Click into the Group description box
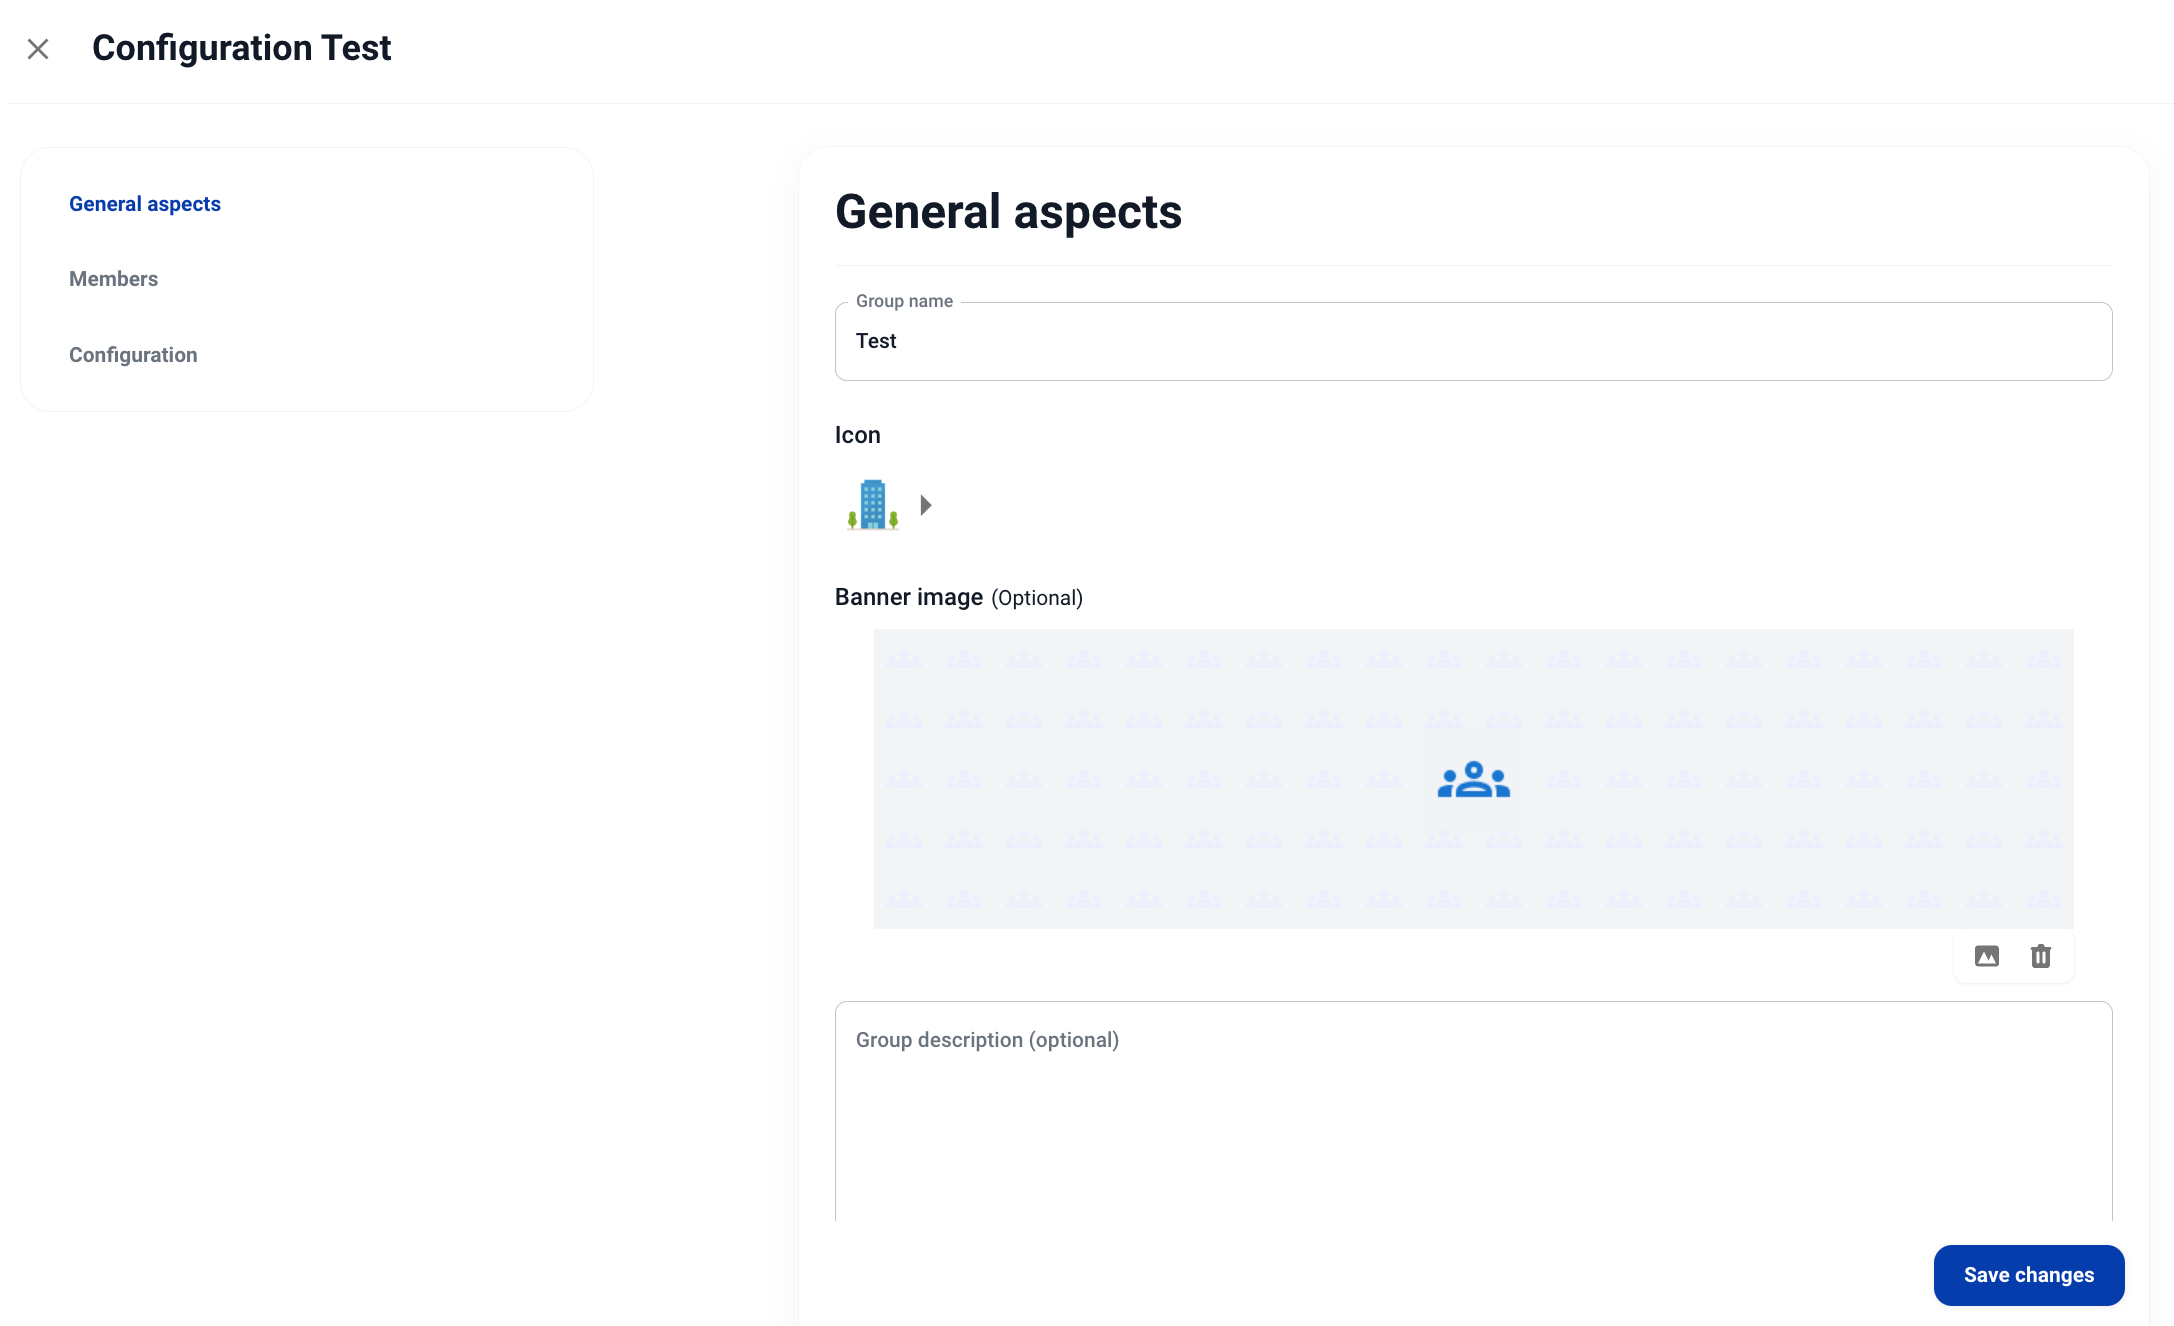This screenshot has width=2174, height=1326. tap(1473, 1120)
